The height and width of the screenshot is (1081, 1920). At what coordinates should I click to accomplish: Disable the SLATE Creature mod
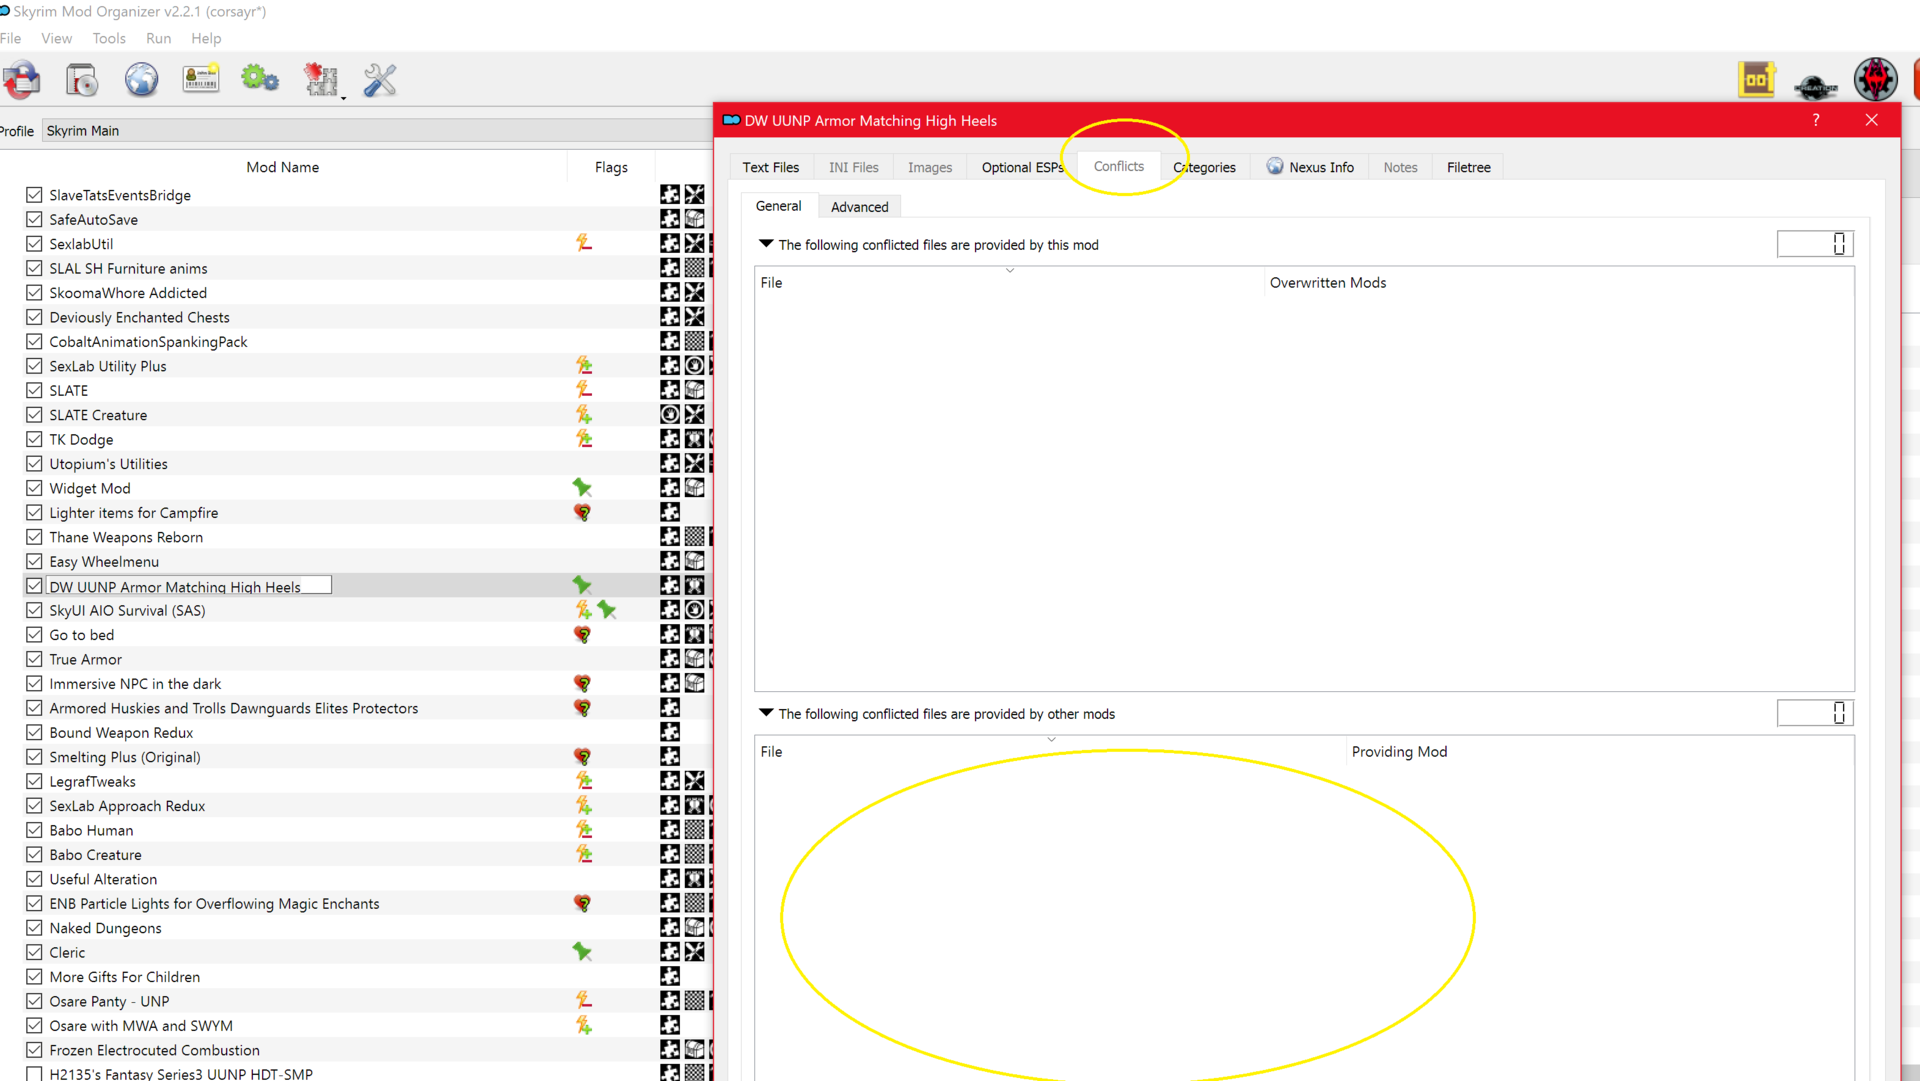[34, 415]
